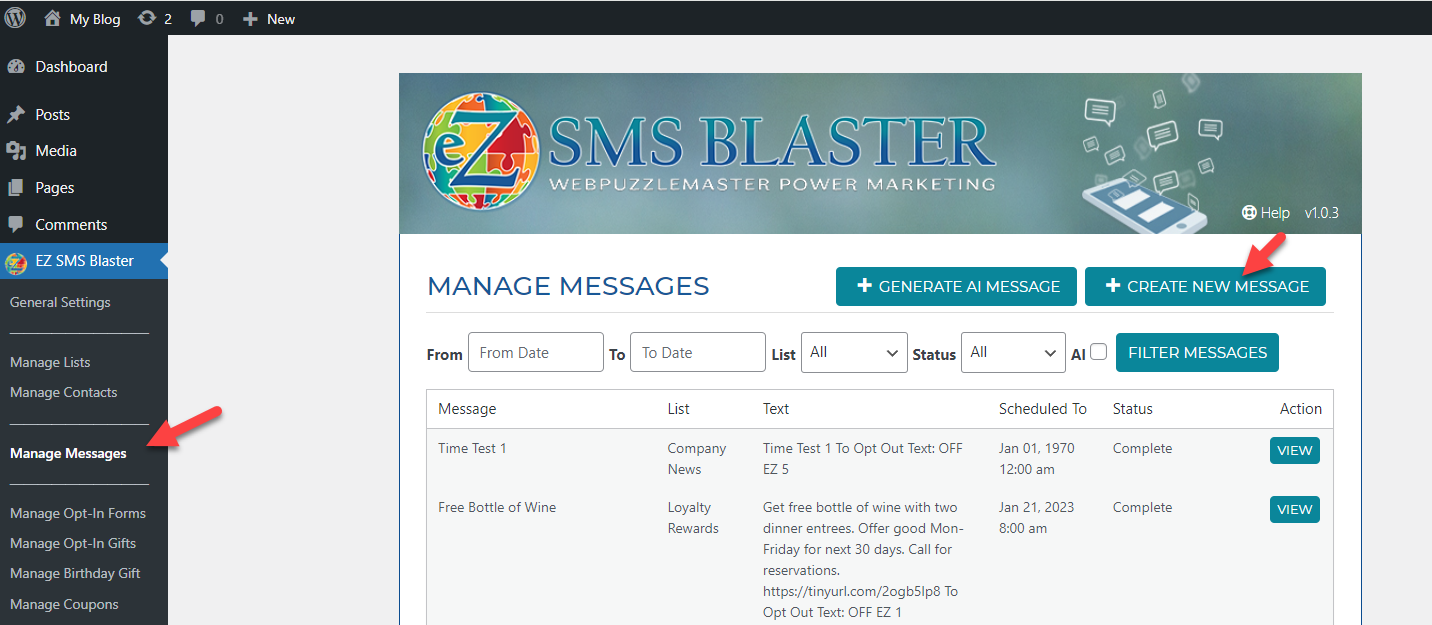Click the Comments icon in sidebar
The height and width of the screenshot is (625, 1432).
pyautogui.click(x=16, y=225)
